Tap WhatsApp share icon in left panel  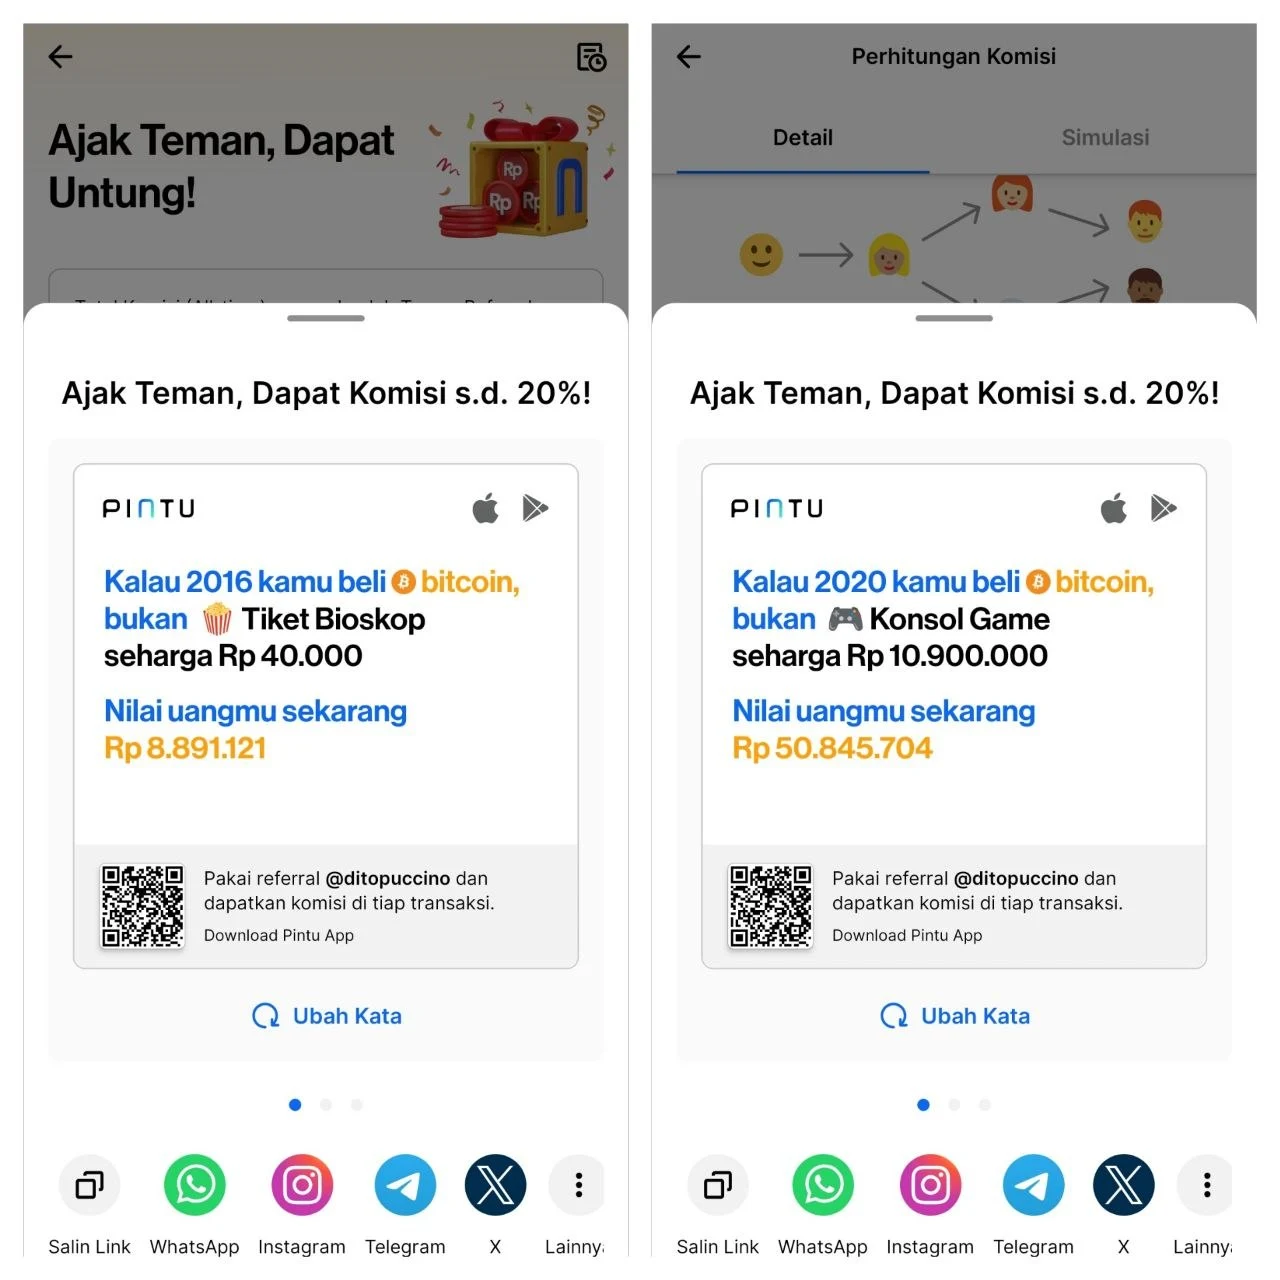pyautogui.click(x=194, y=1185)
